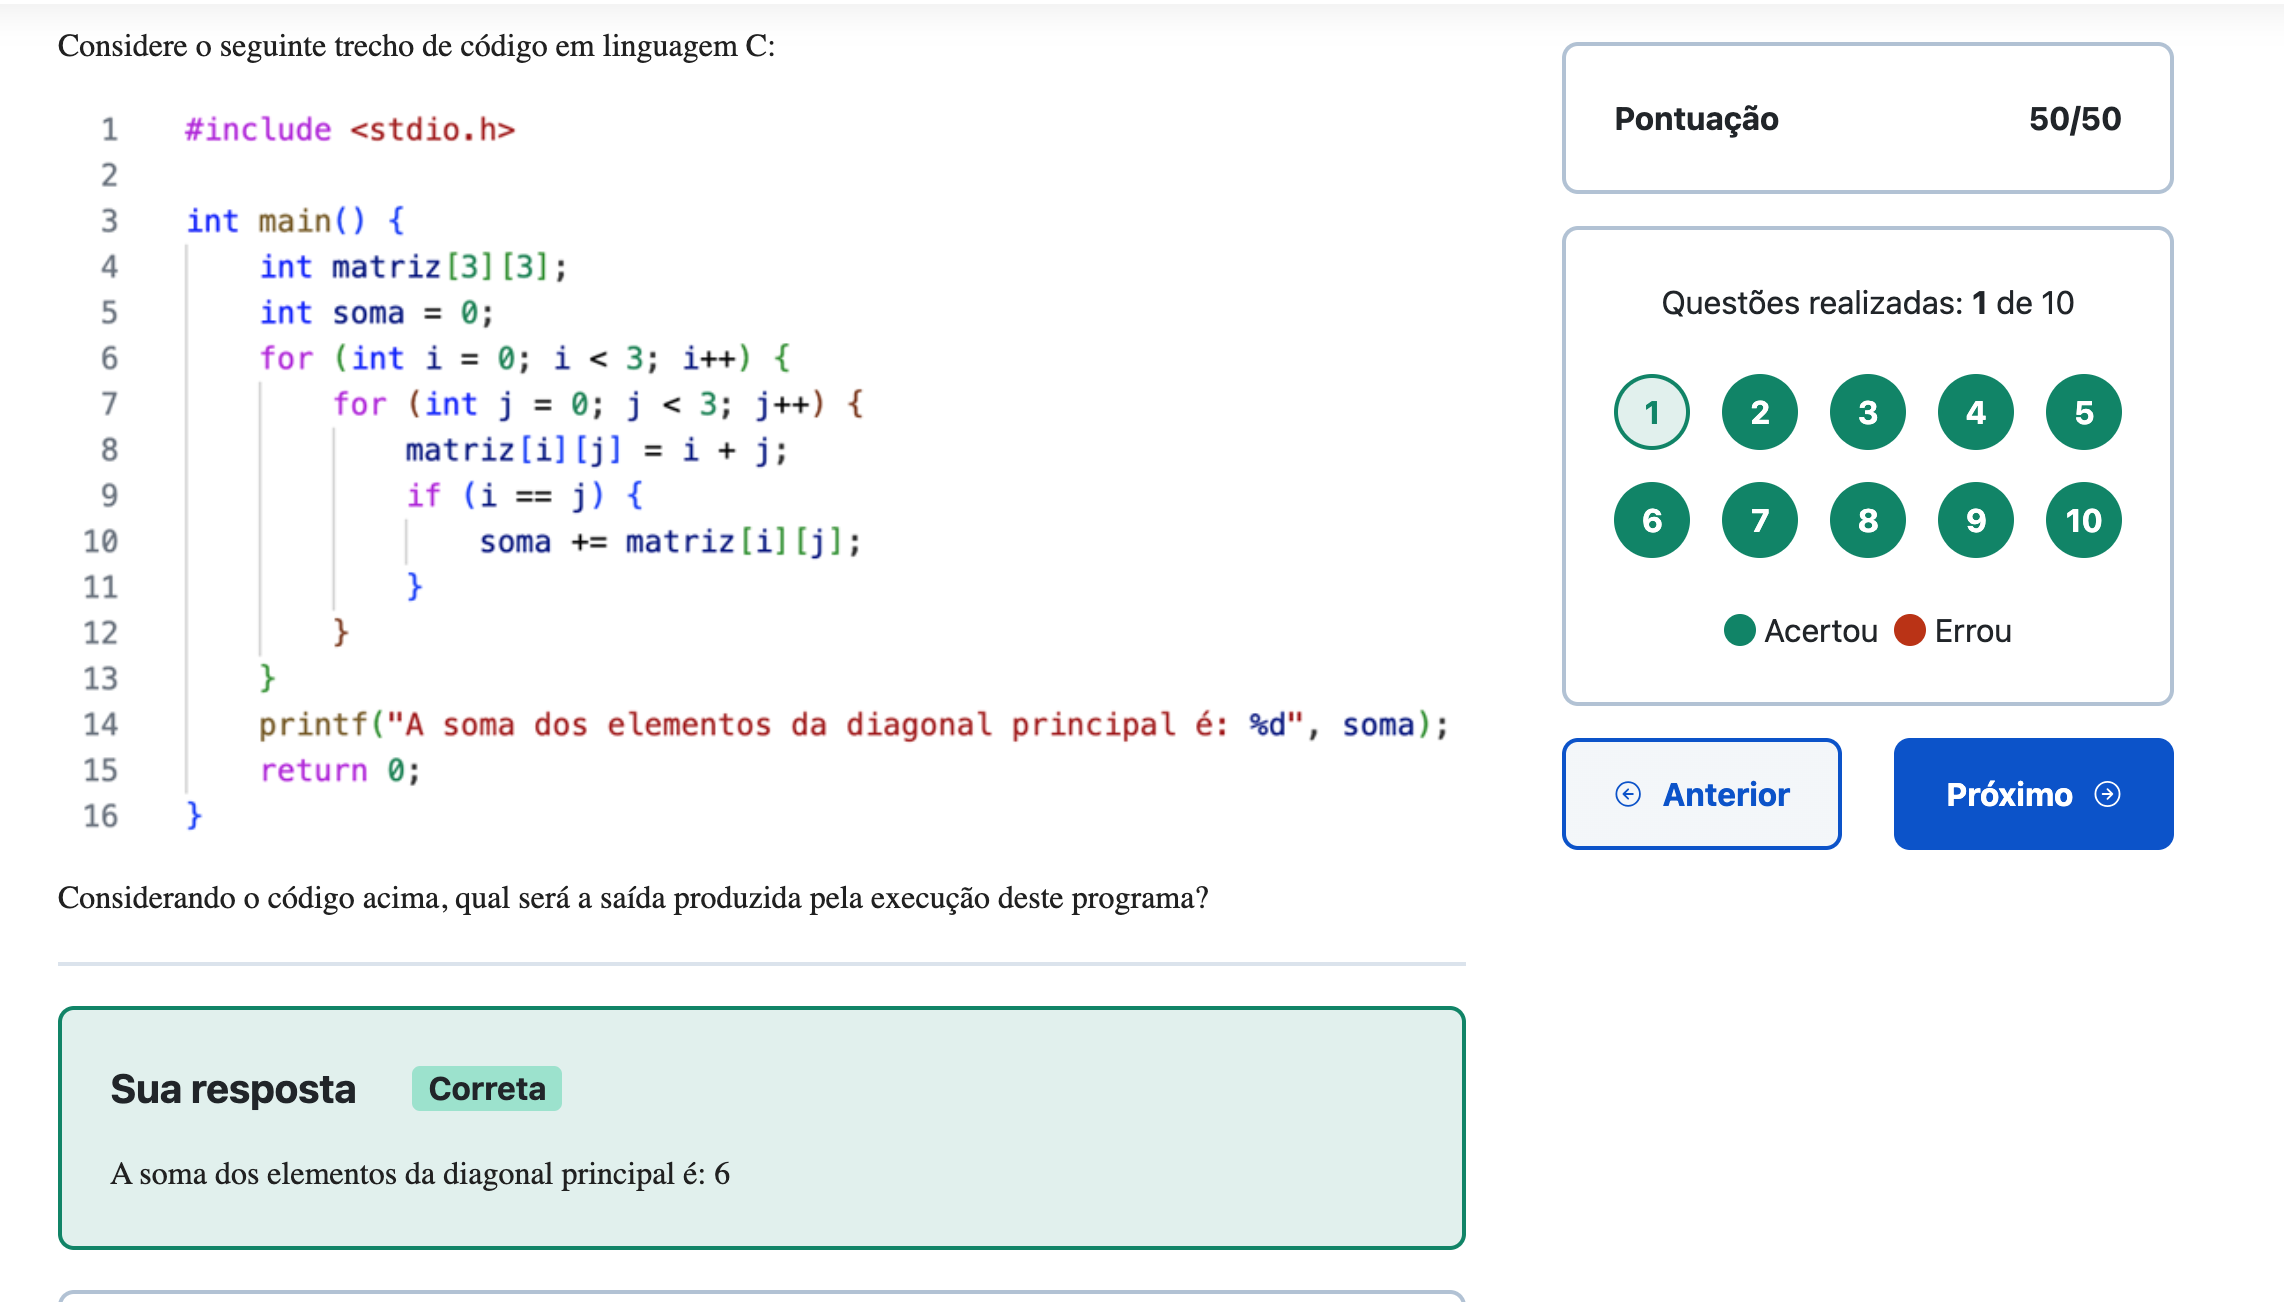2284x1302 pixels.
Task: Click left arrow icon in Anterior
Action: point(1628,794)
